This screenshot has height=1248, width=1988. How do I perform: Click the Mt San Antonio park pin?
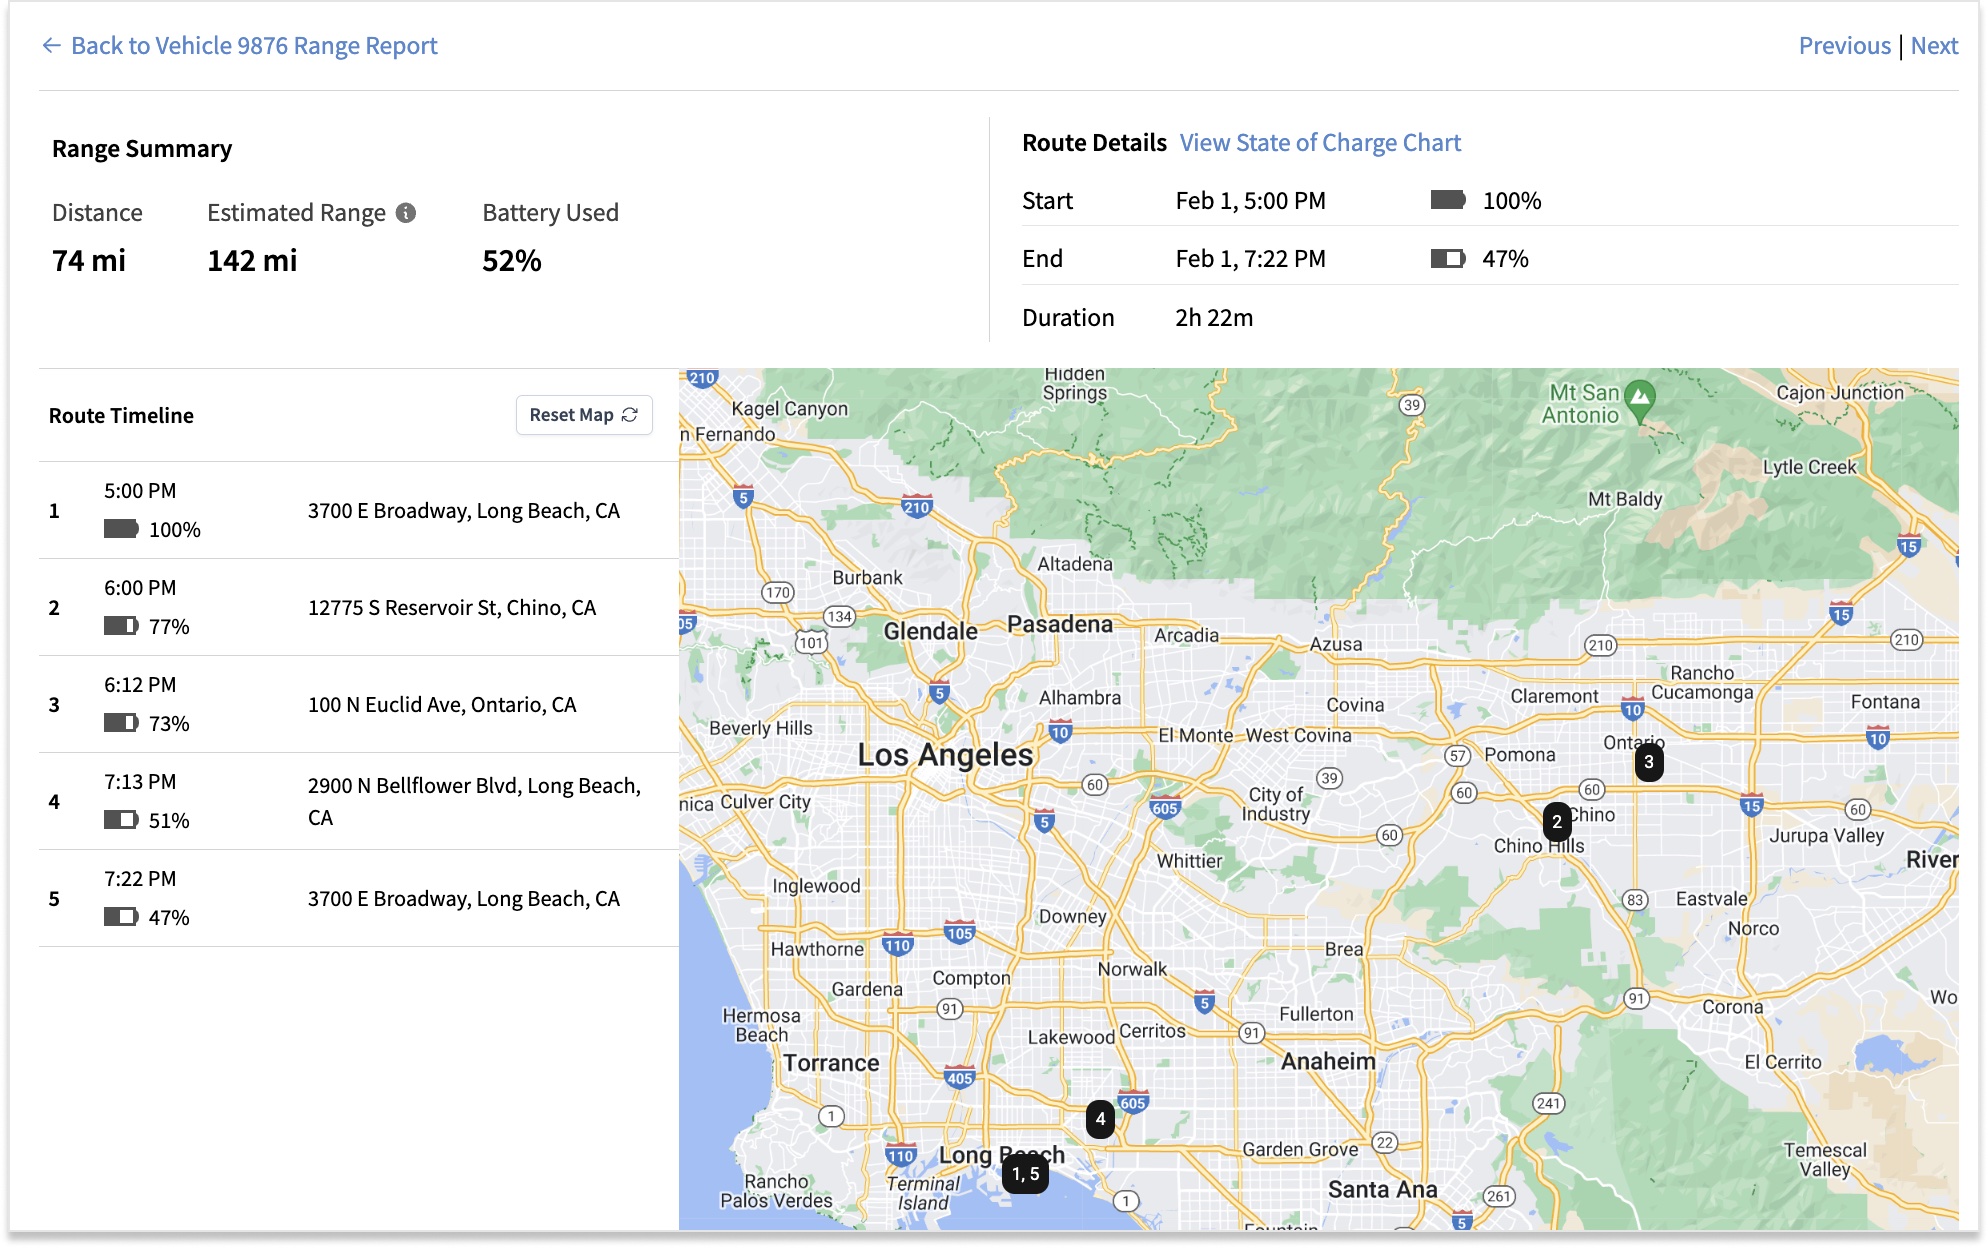point(1639,397)
